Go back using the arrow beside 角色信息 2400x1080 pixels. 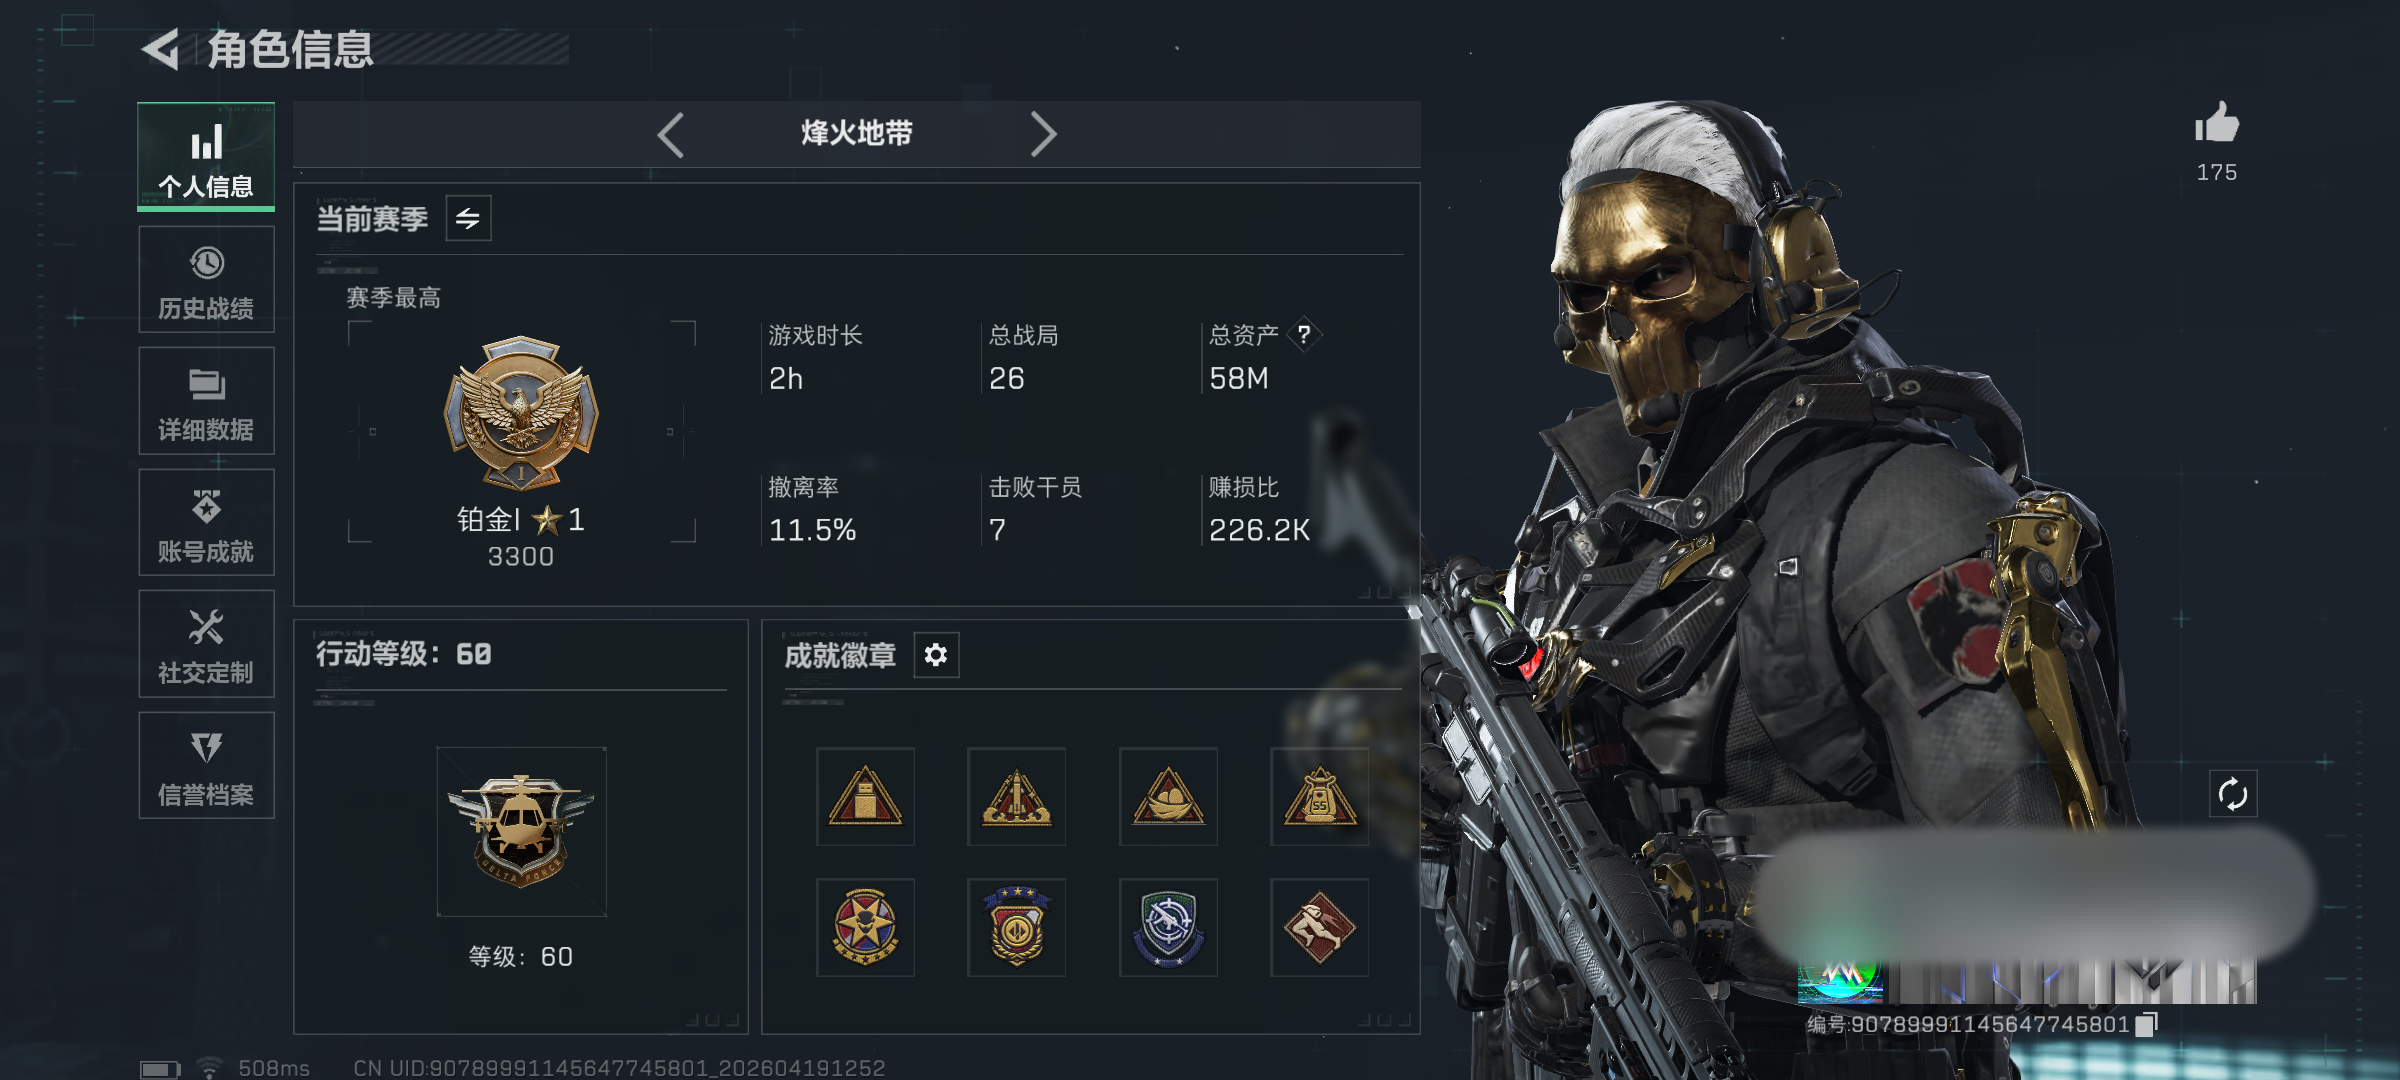(x=161, y=49)
